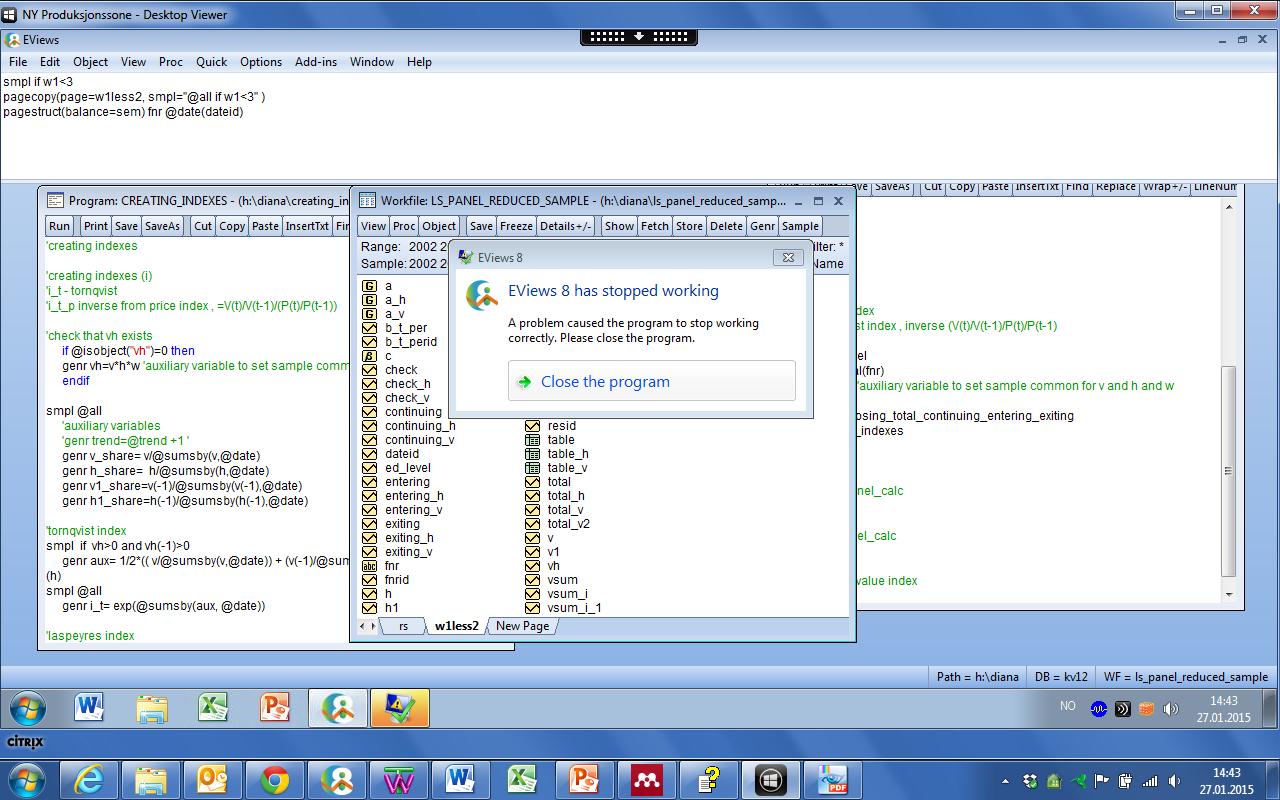Click Fetch in the Workfile toolbar
This screenshot has height=800, width=1280.
[x=655, y=226]
